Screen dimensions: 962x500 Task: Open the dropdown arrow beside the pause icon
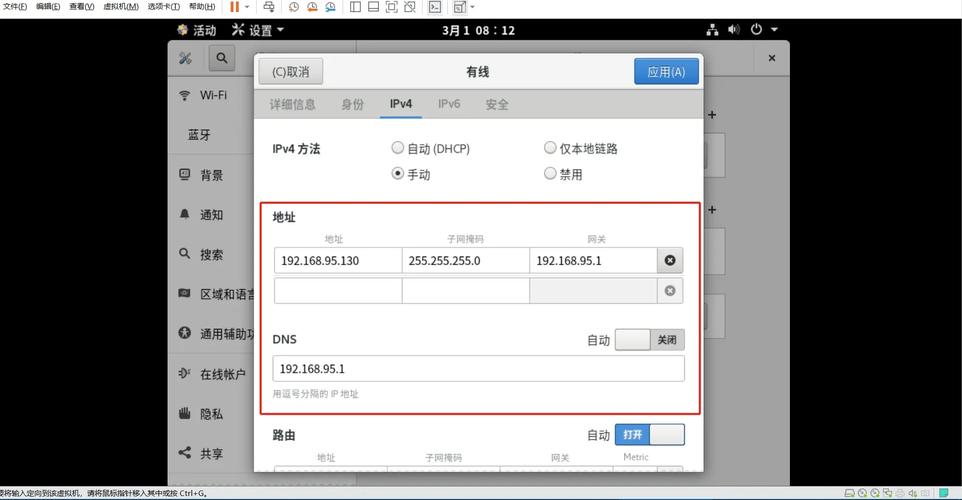point(247,7)
